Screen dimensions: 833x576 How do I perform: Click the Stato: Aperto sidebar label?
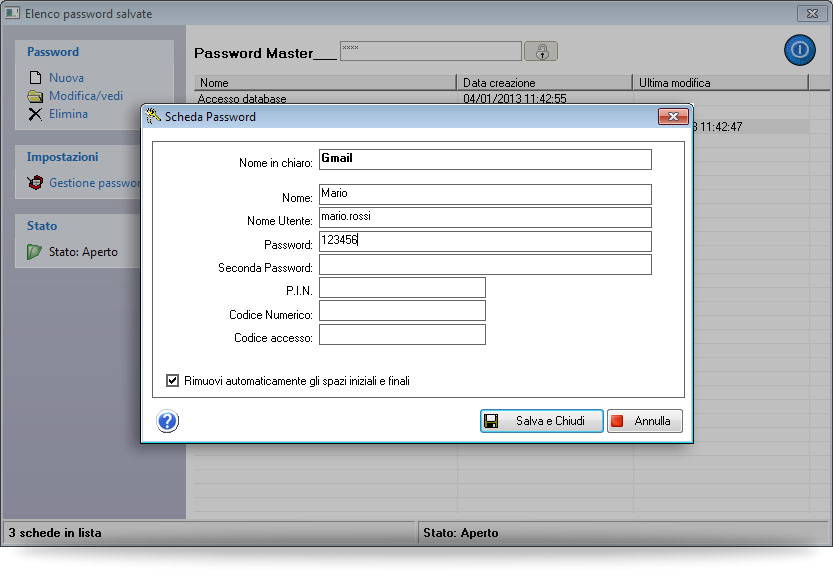tap(83, 252)
